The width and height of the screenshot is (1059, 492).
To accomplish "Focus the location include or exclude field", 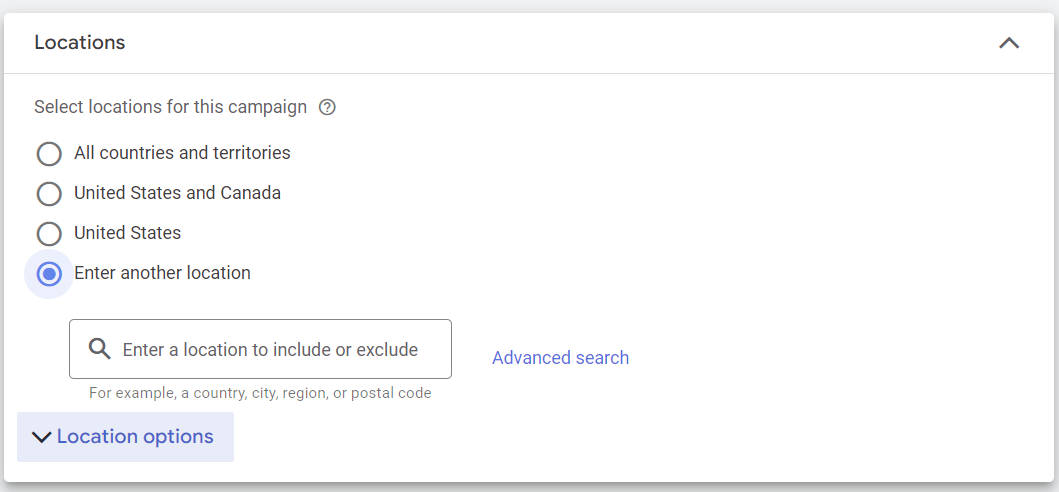I will click(x=270, y=349).
